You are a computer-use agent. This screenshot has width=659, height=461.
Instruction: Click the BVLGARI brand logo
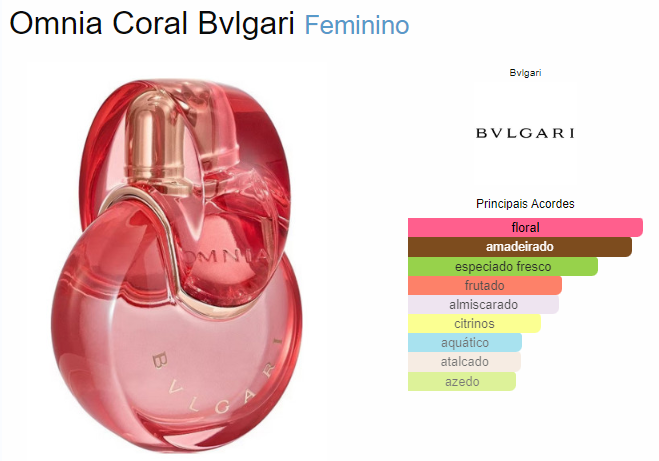coord(525,133)
